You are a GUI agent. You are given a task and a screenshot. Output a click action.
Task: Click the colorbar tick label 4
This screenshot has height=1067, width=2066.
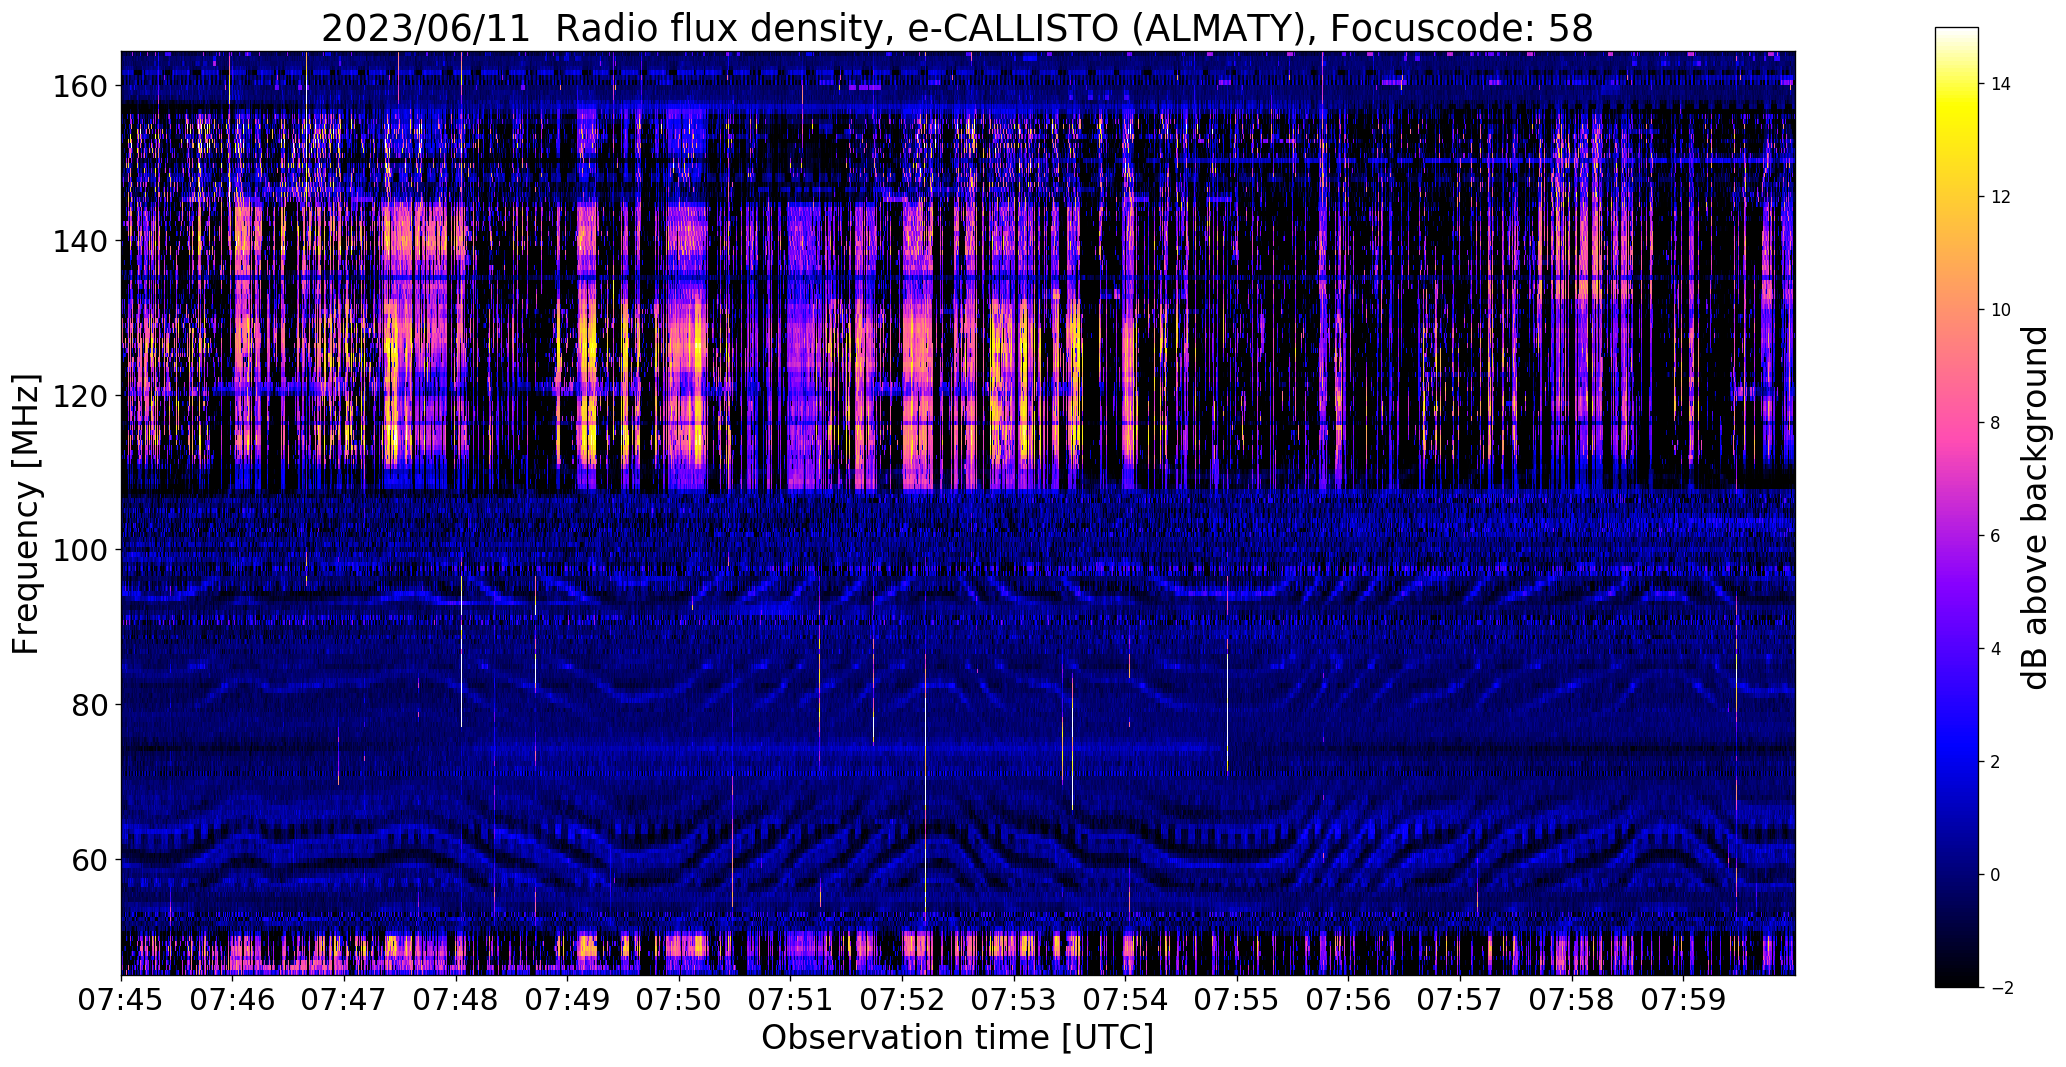pyautogui.click(x=1996, y=649)
